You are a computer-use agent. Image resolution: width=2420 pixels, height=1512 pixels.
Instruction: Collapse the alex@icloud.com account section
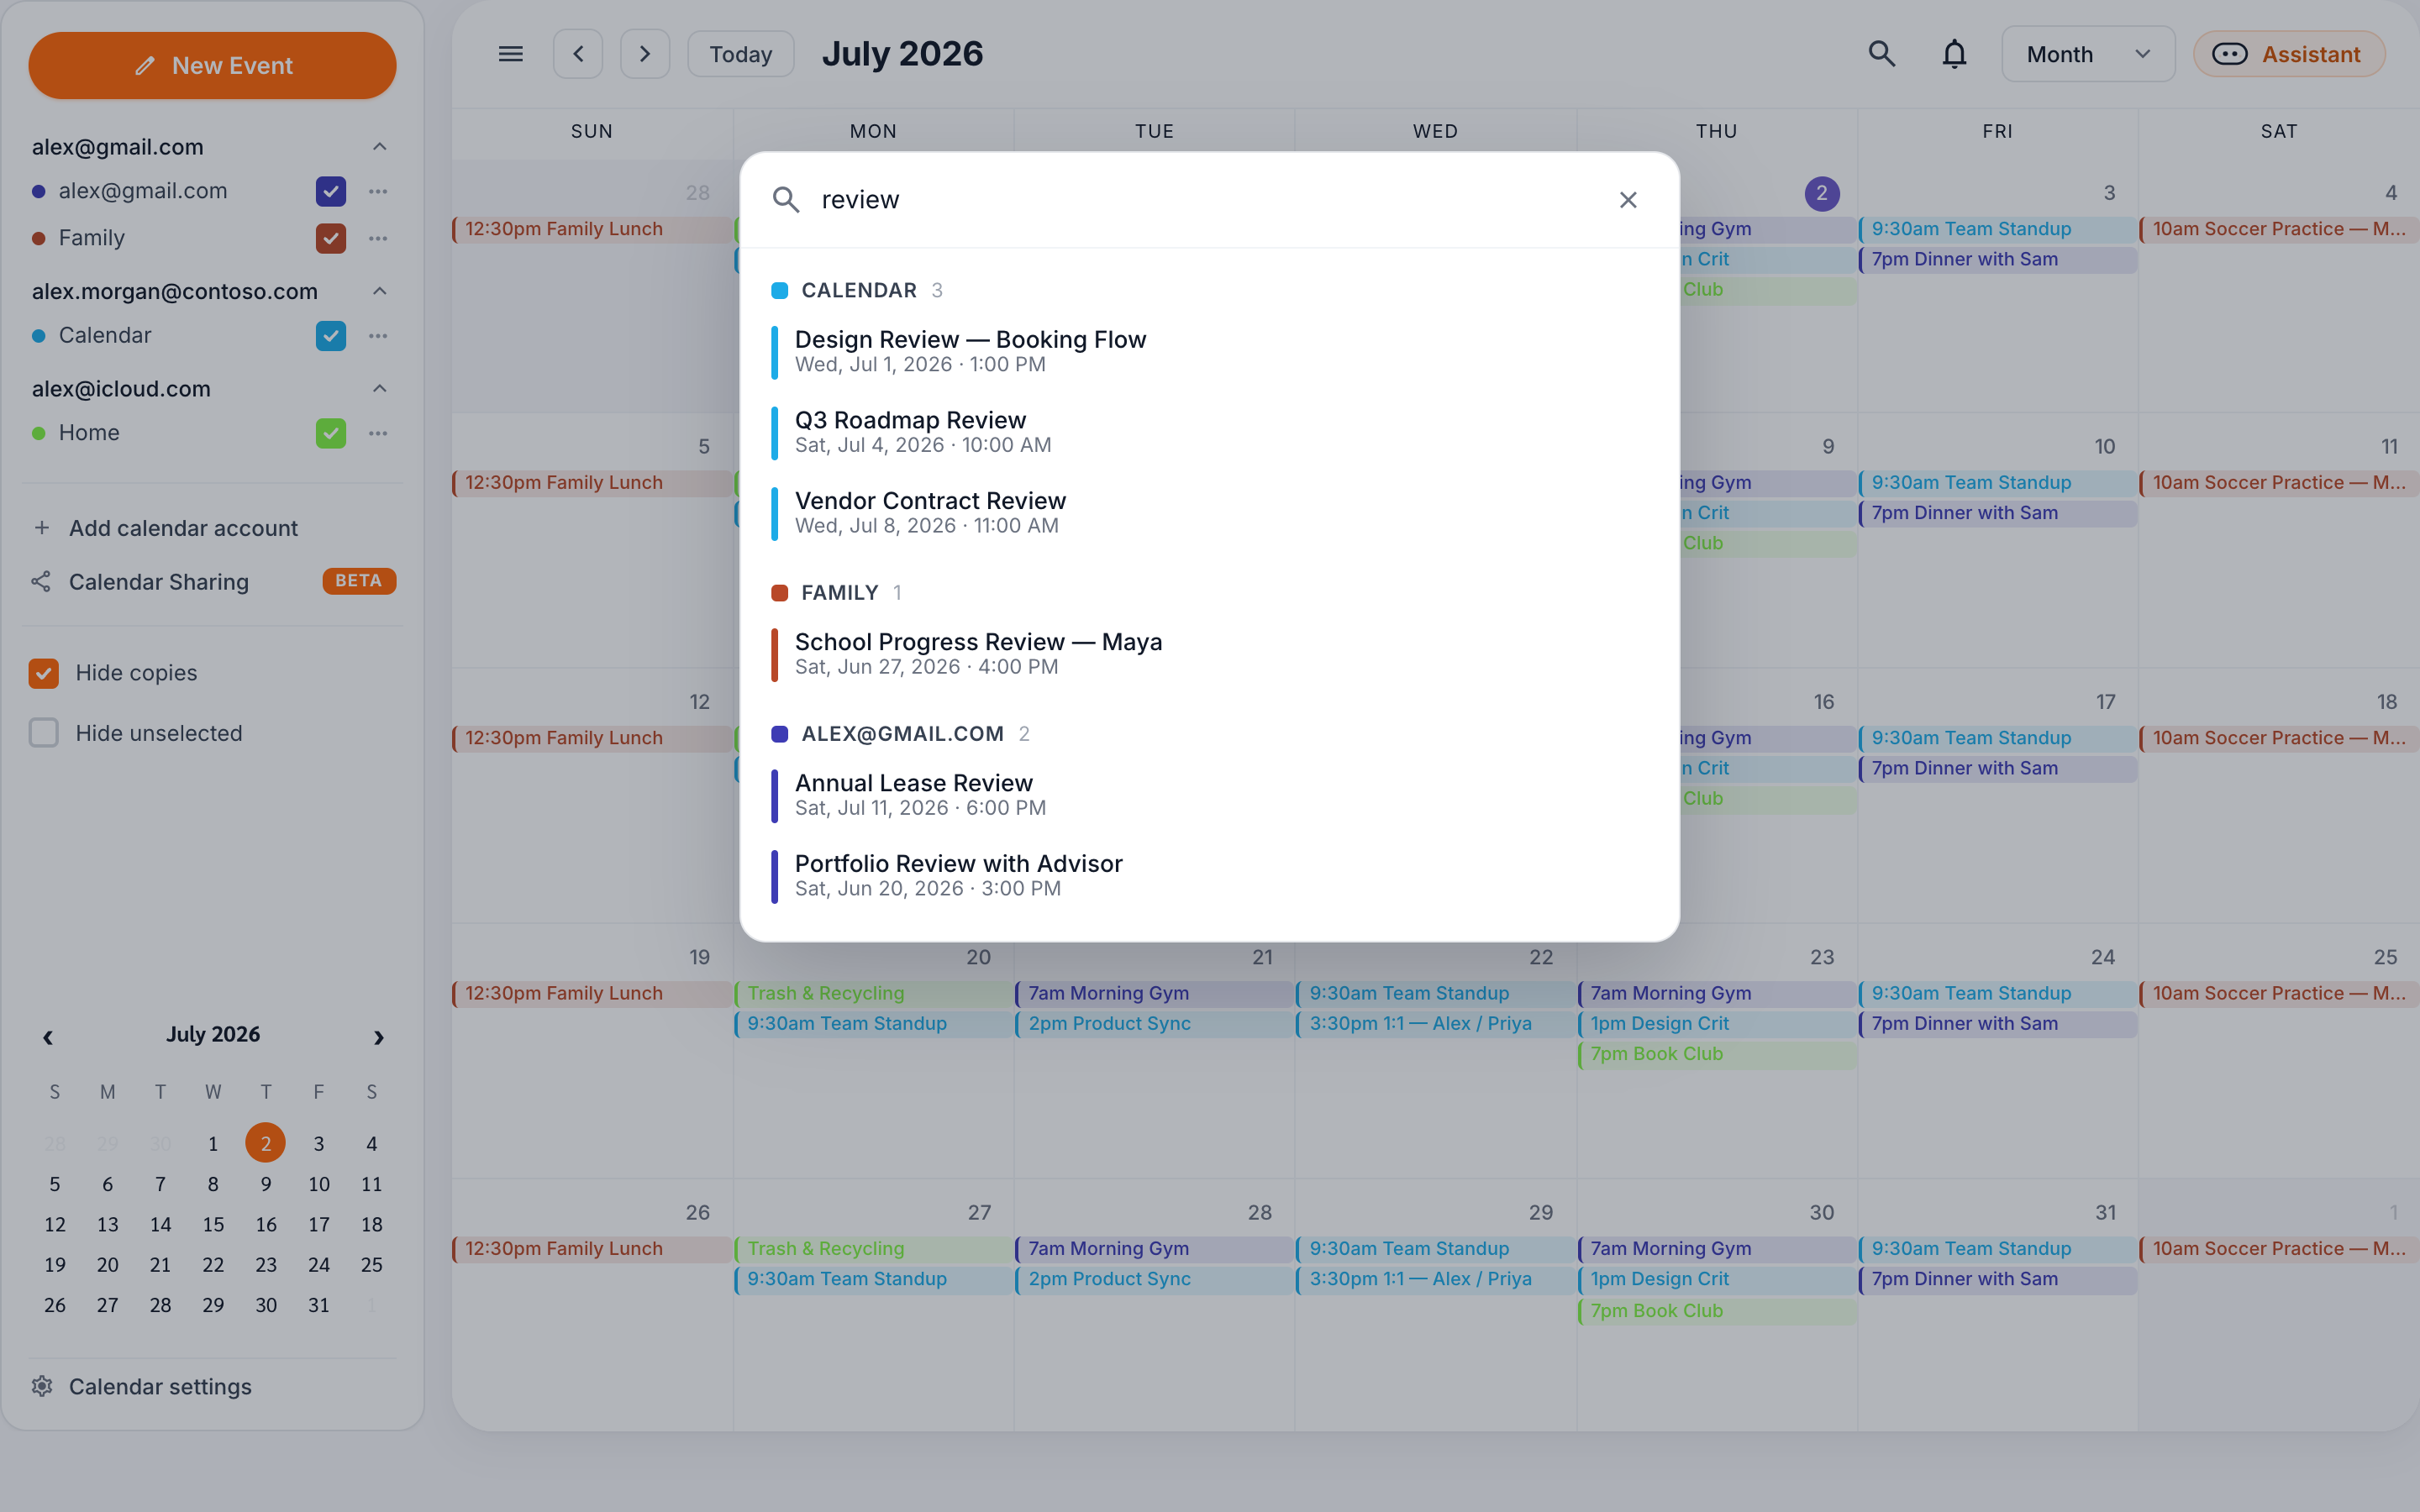pos(380,388)
